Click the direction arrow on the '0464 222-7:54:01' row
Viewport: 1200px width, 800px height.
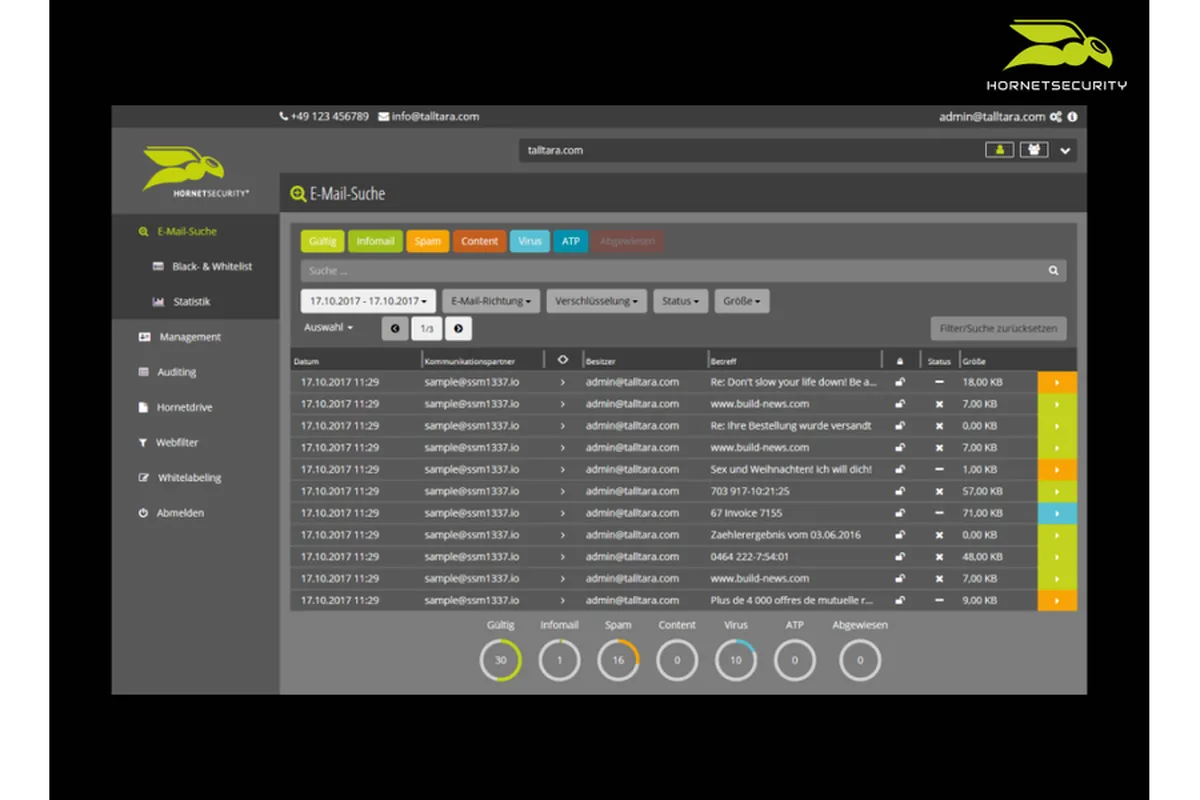coord(563,557)
